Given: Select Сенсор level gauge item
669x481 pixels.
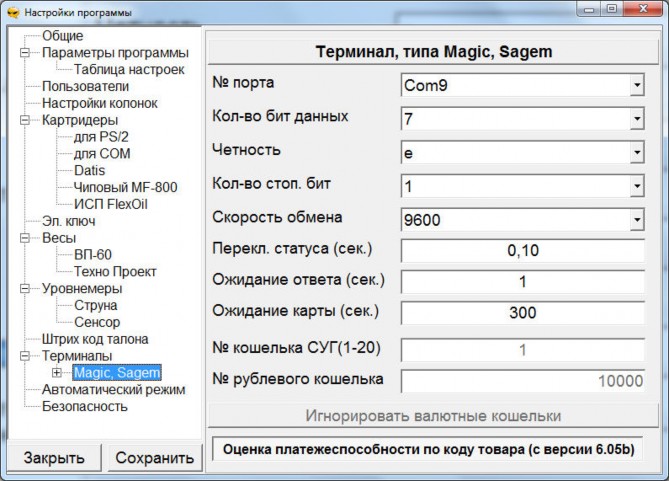Looking at the screenshot, I should click(97, 322).
